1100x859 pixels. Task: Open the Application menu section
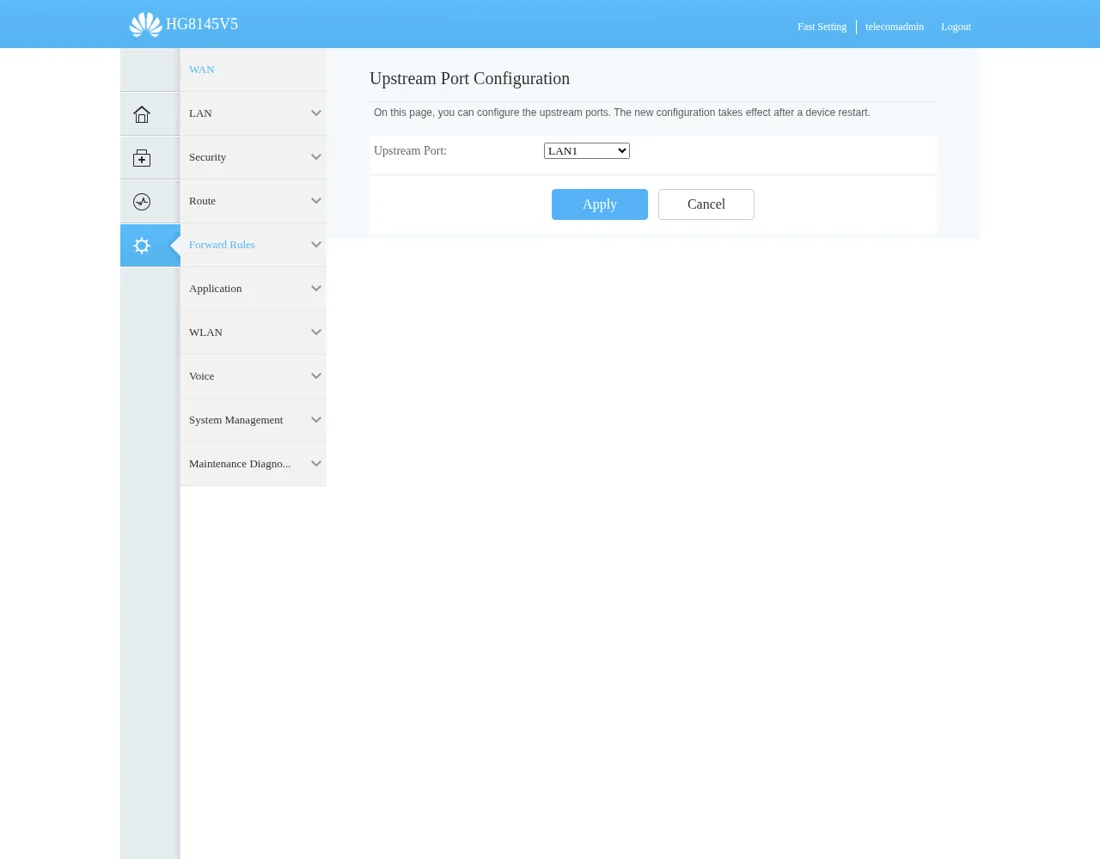click(253, 288)
